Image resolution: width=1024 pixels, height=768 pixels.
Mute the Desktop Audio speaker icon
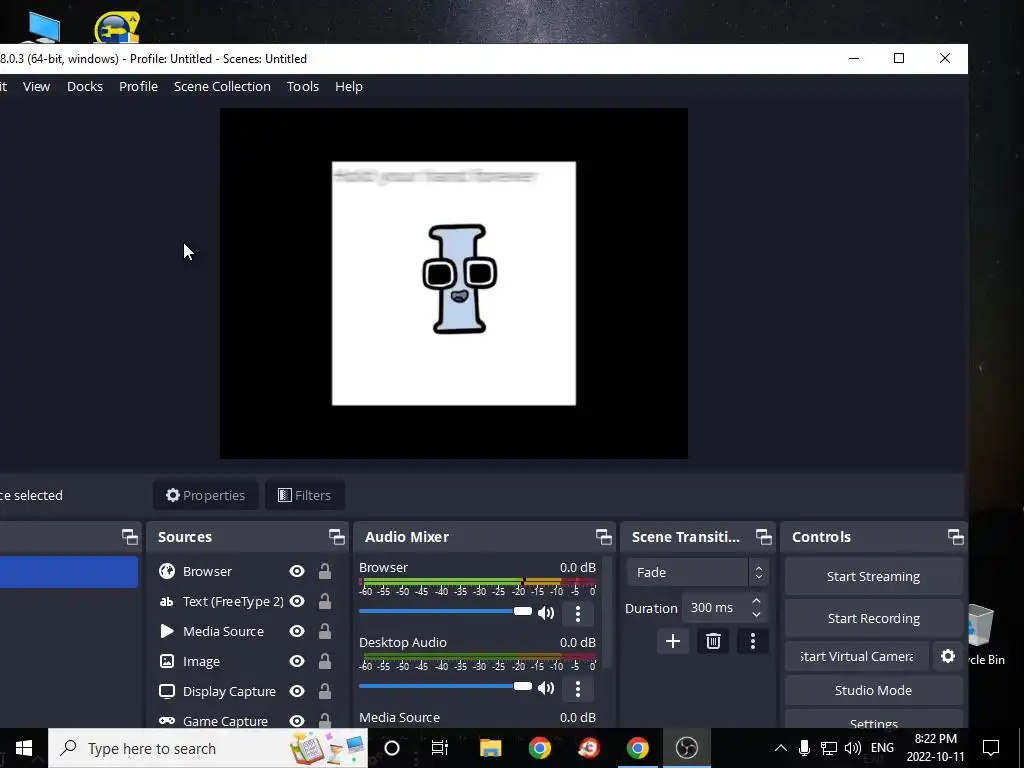pos(546,688)
